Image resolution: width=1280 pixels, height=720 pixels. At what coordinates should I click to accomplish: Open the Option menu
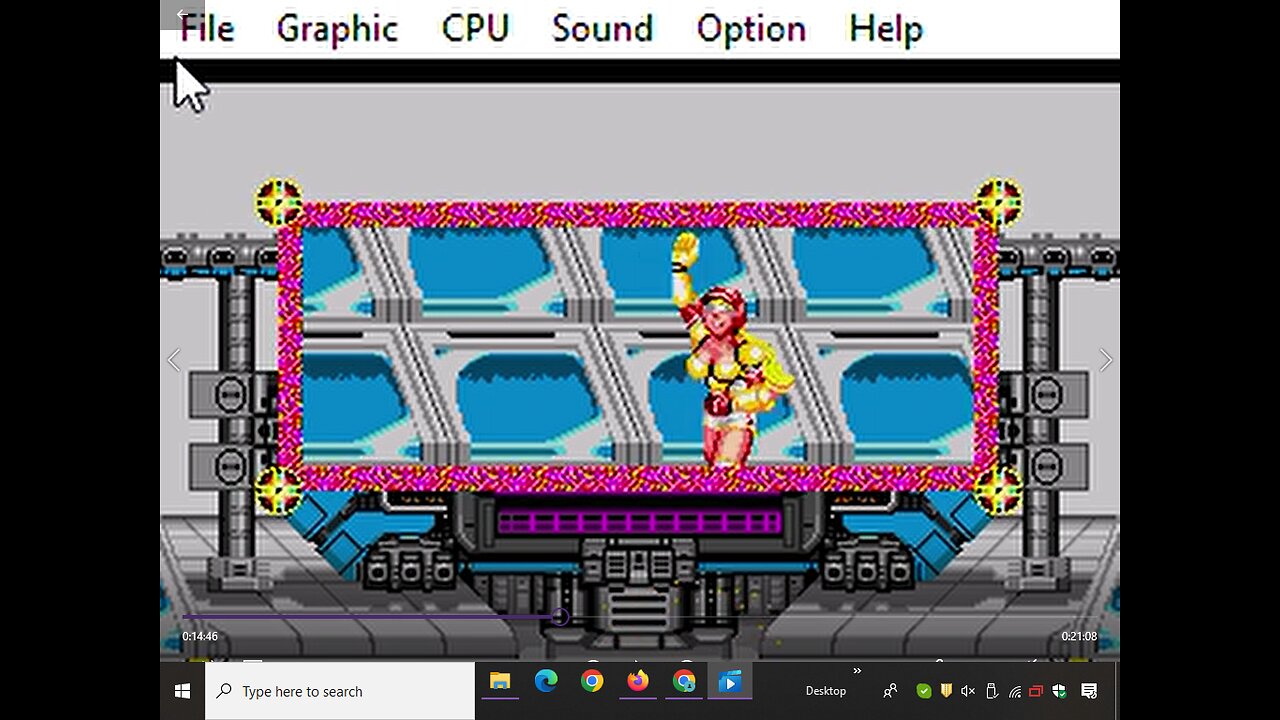coord(751,29)
